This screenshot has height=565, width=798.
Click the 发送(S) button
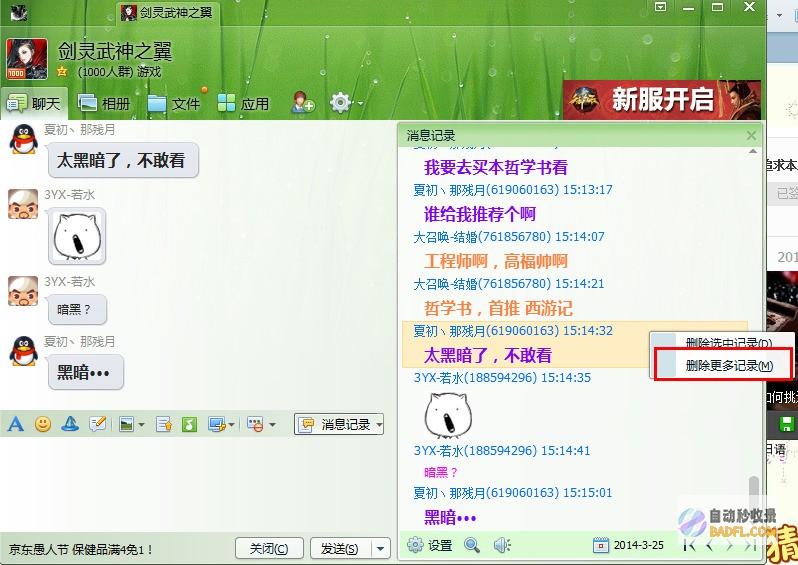tap(339, 549)
